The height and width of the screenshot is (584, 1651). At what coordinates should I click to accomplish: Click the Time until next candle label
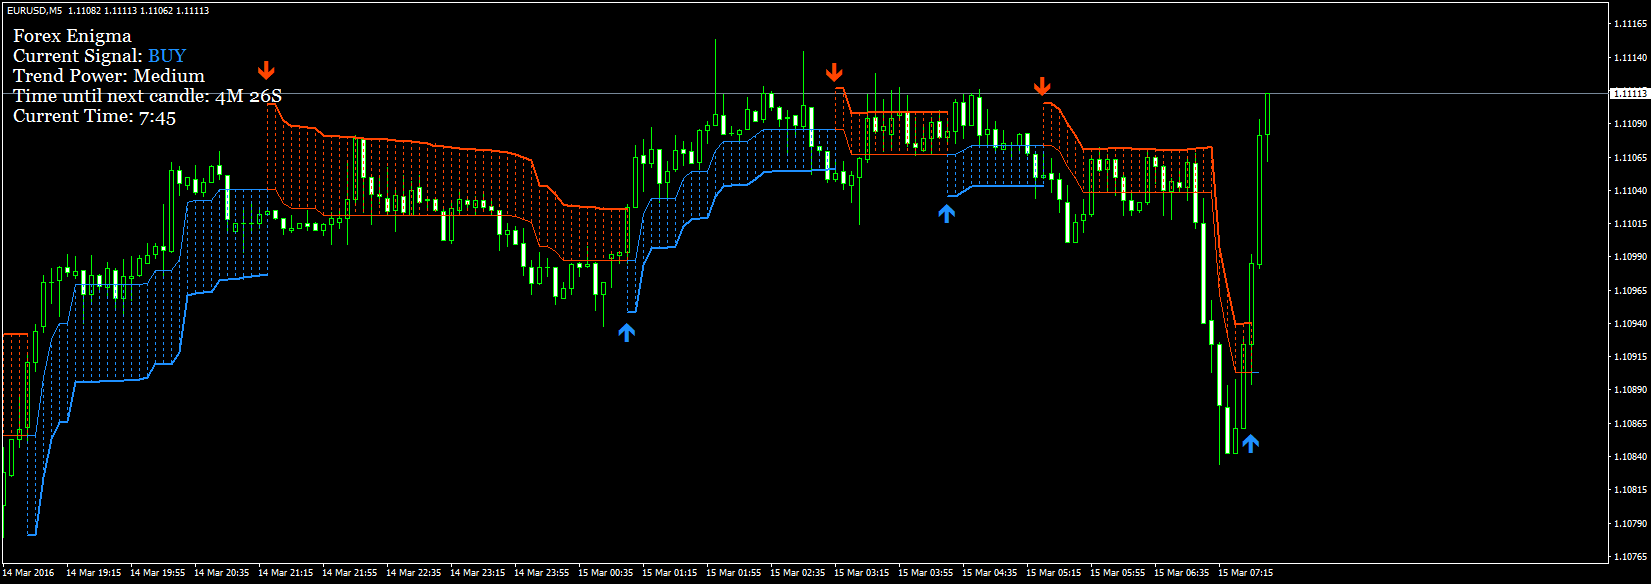(147, 96)
